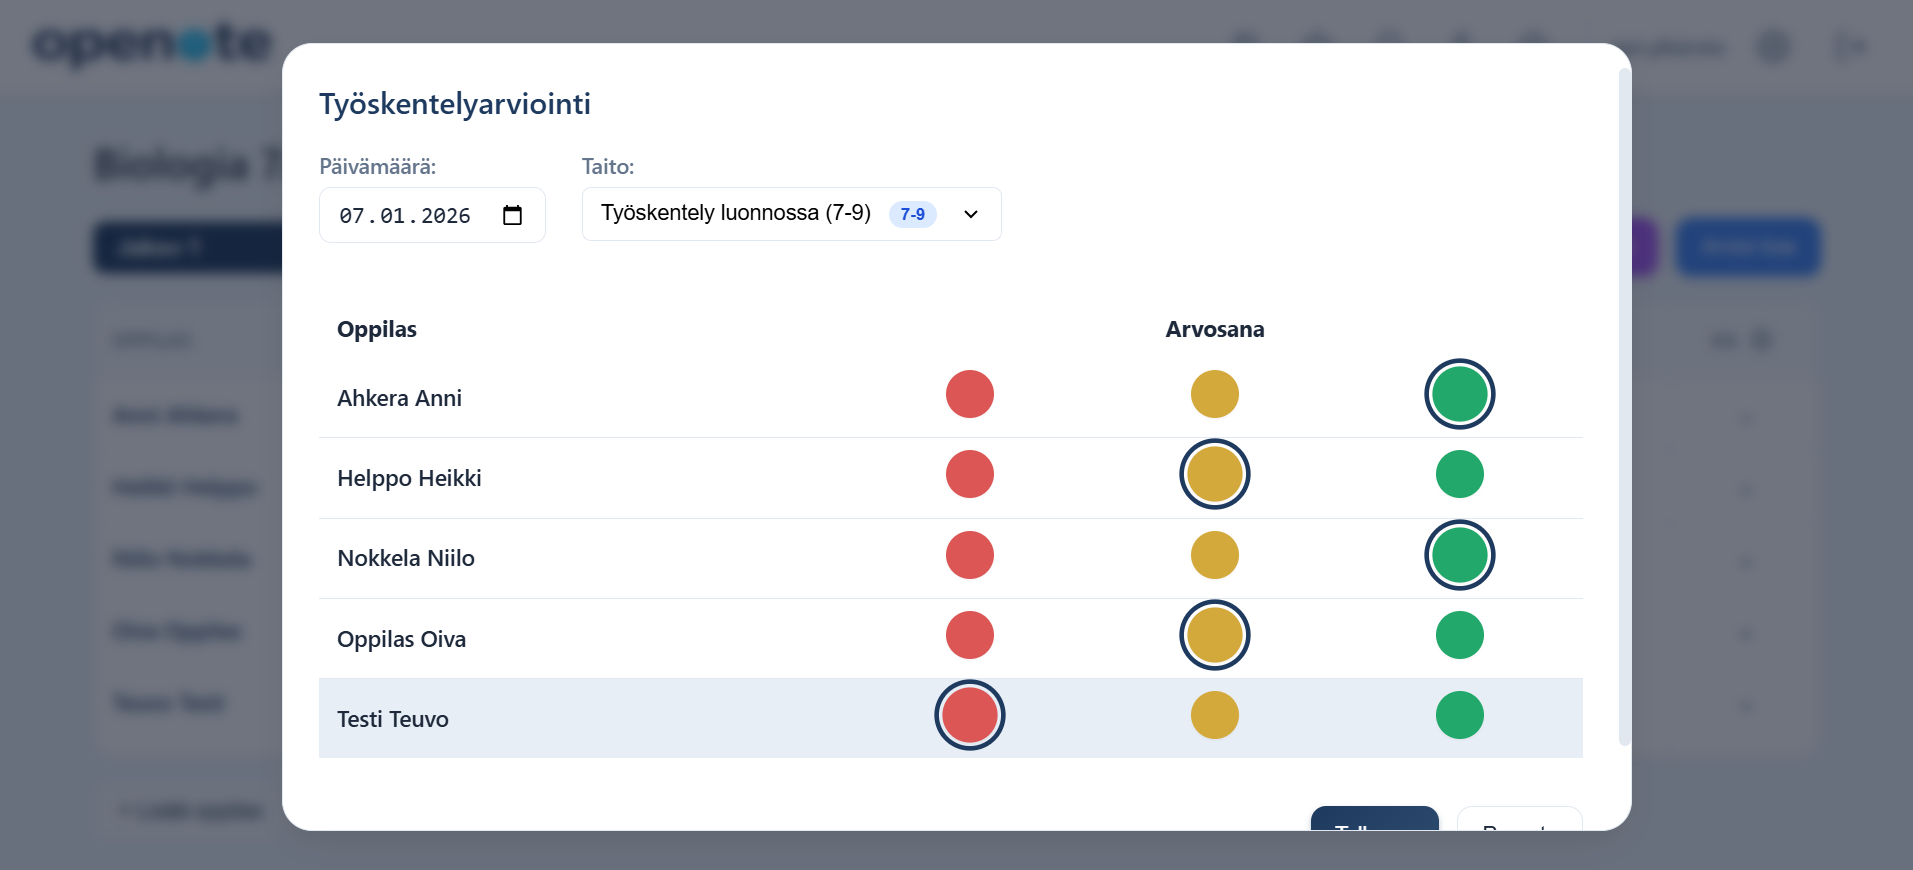Click selected green rating for Ahkera Anni
The width and height of the screenshot is (1913, 870).
click(x=1459, y=394)
